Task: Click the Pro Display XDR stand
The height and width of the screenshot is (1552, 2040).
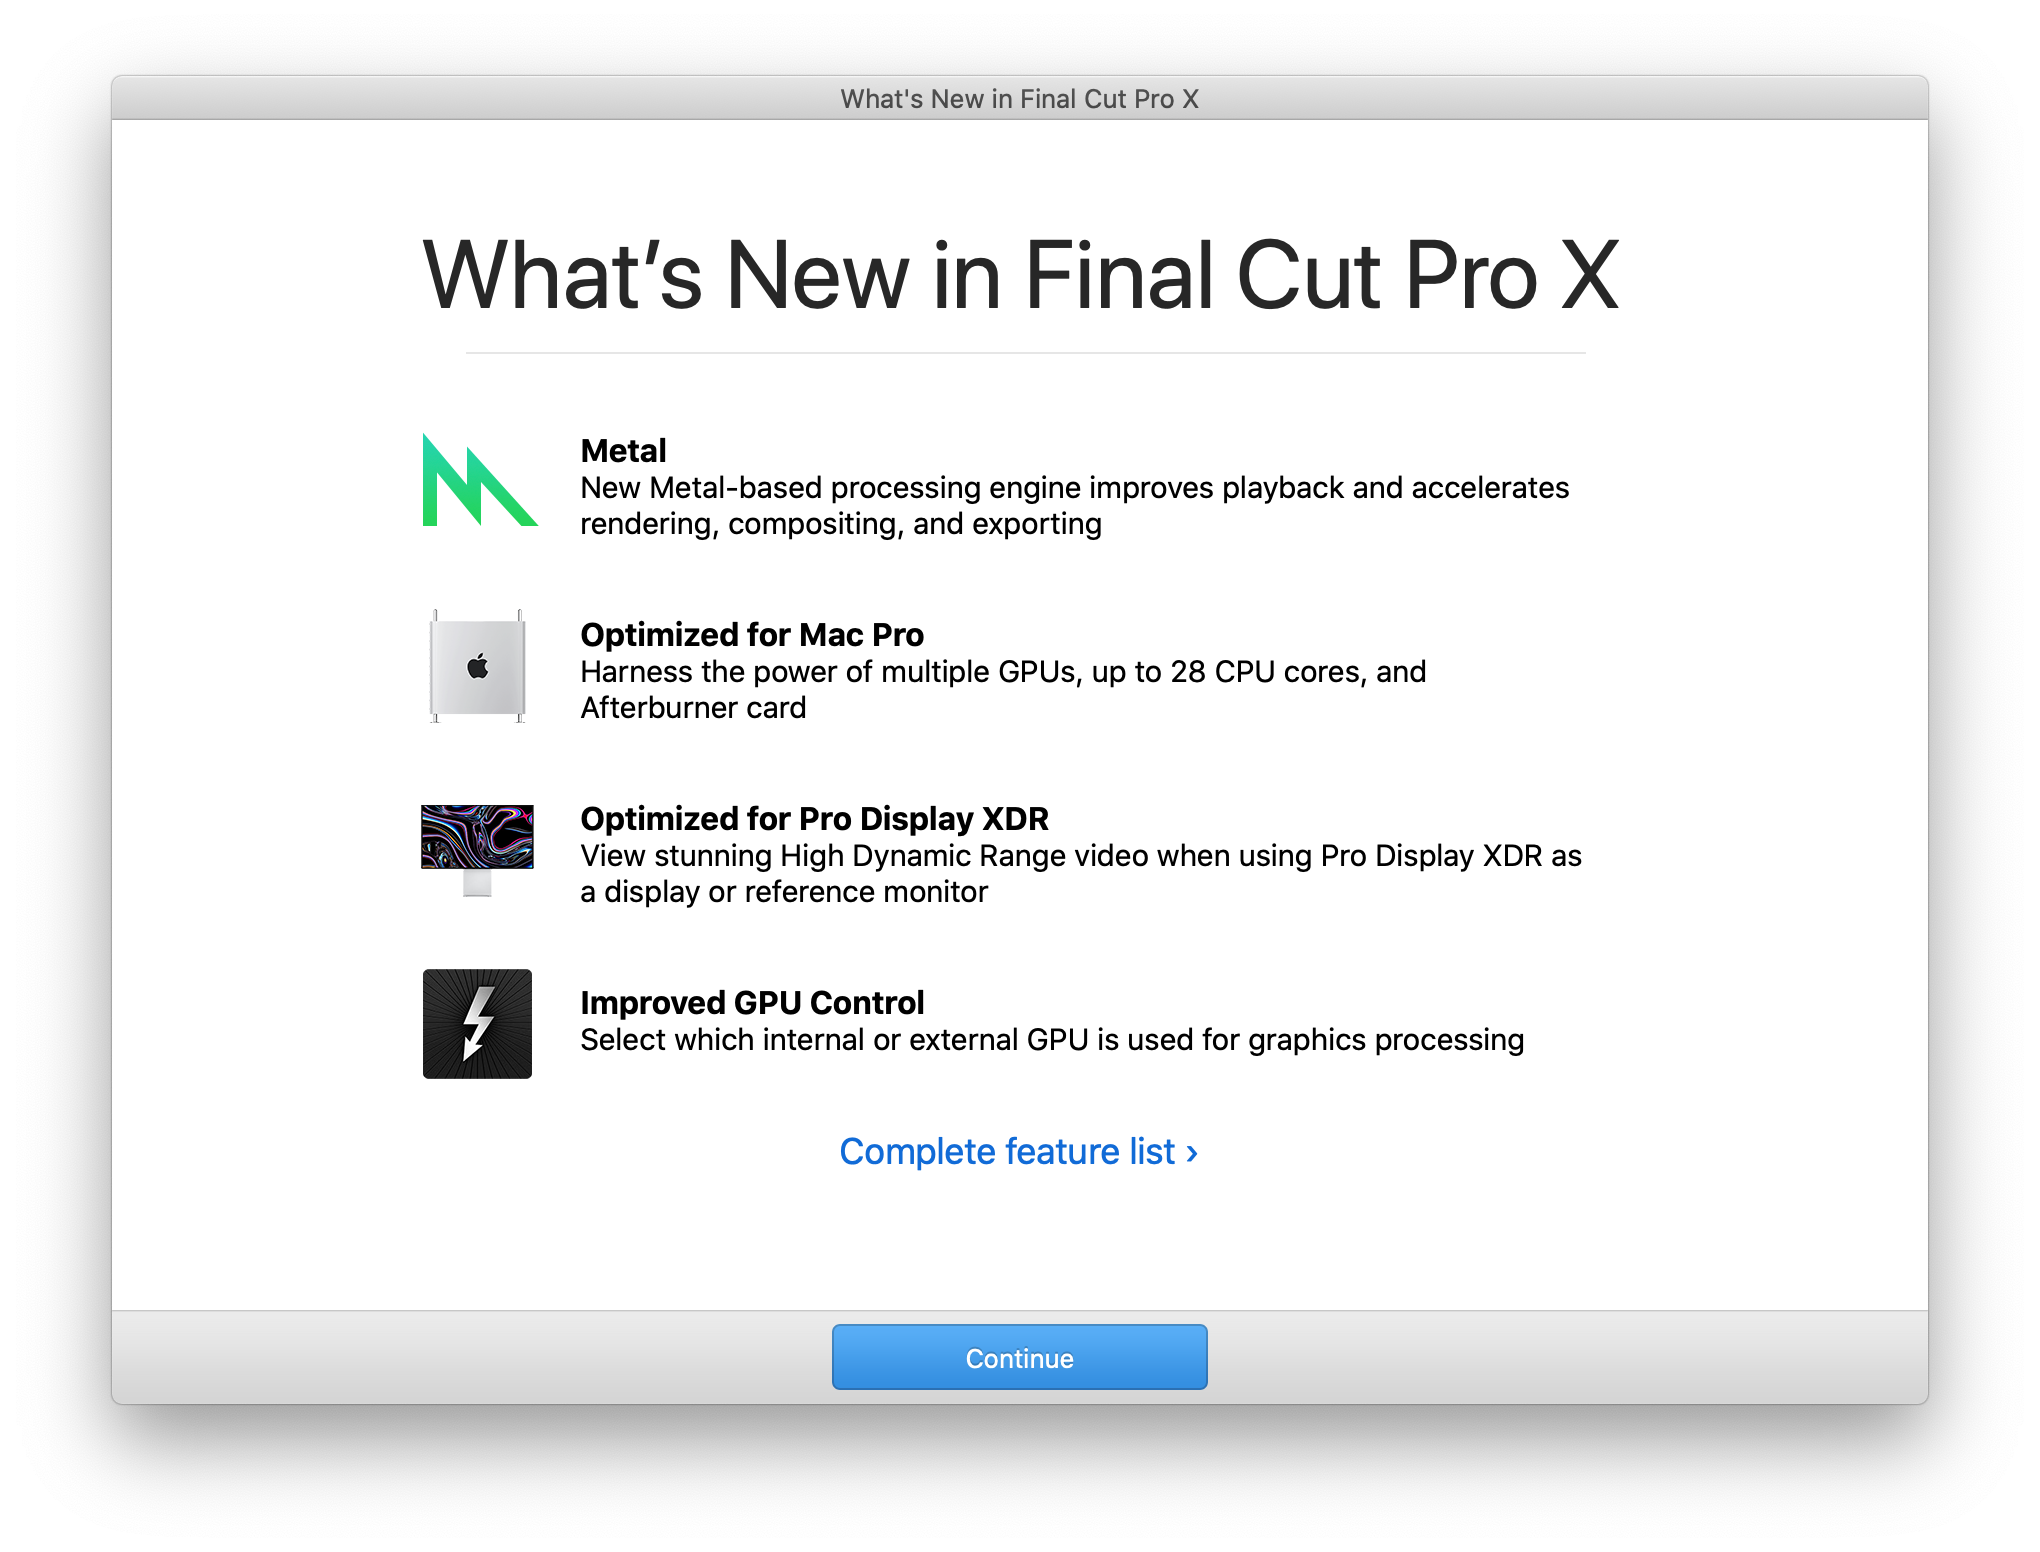Action: tap(477, 883)
